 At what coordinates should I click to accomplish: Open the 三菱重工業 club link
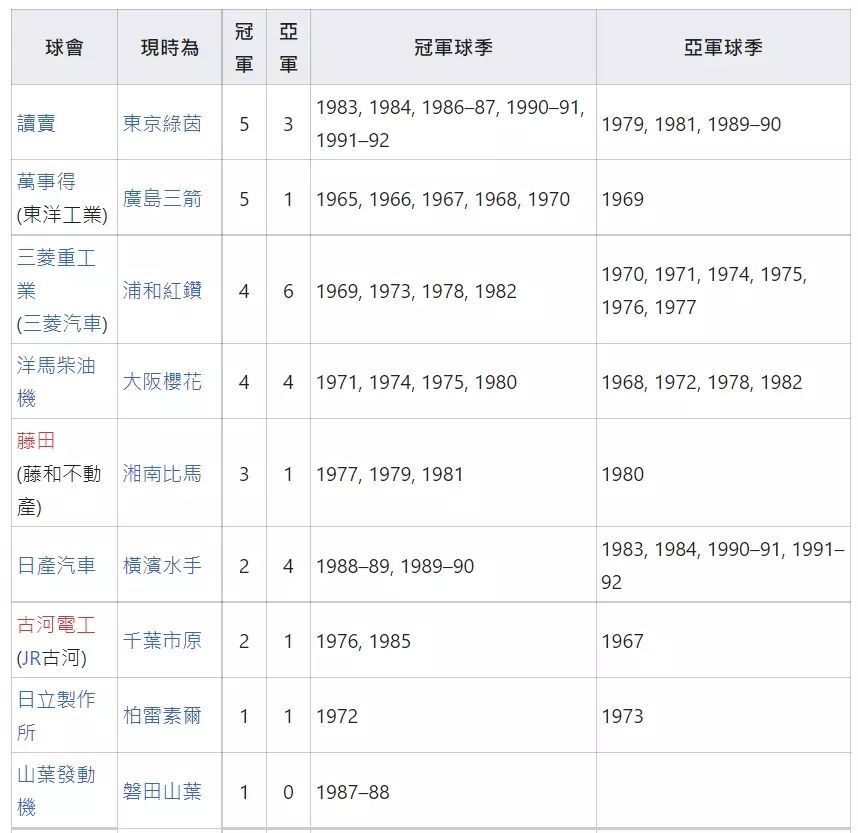pyautogui.click(x=56, y=273)
